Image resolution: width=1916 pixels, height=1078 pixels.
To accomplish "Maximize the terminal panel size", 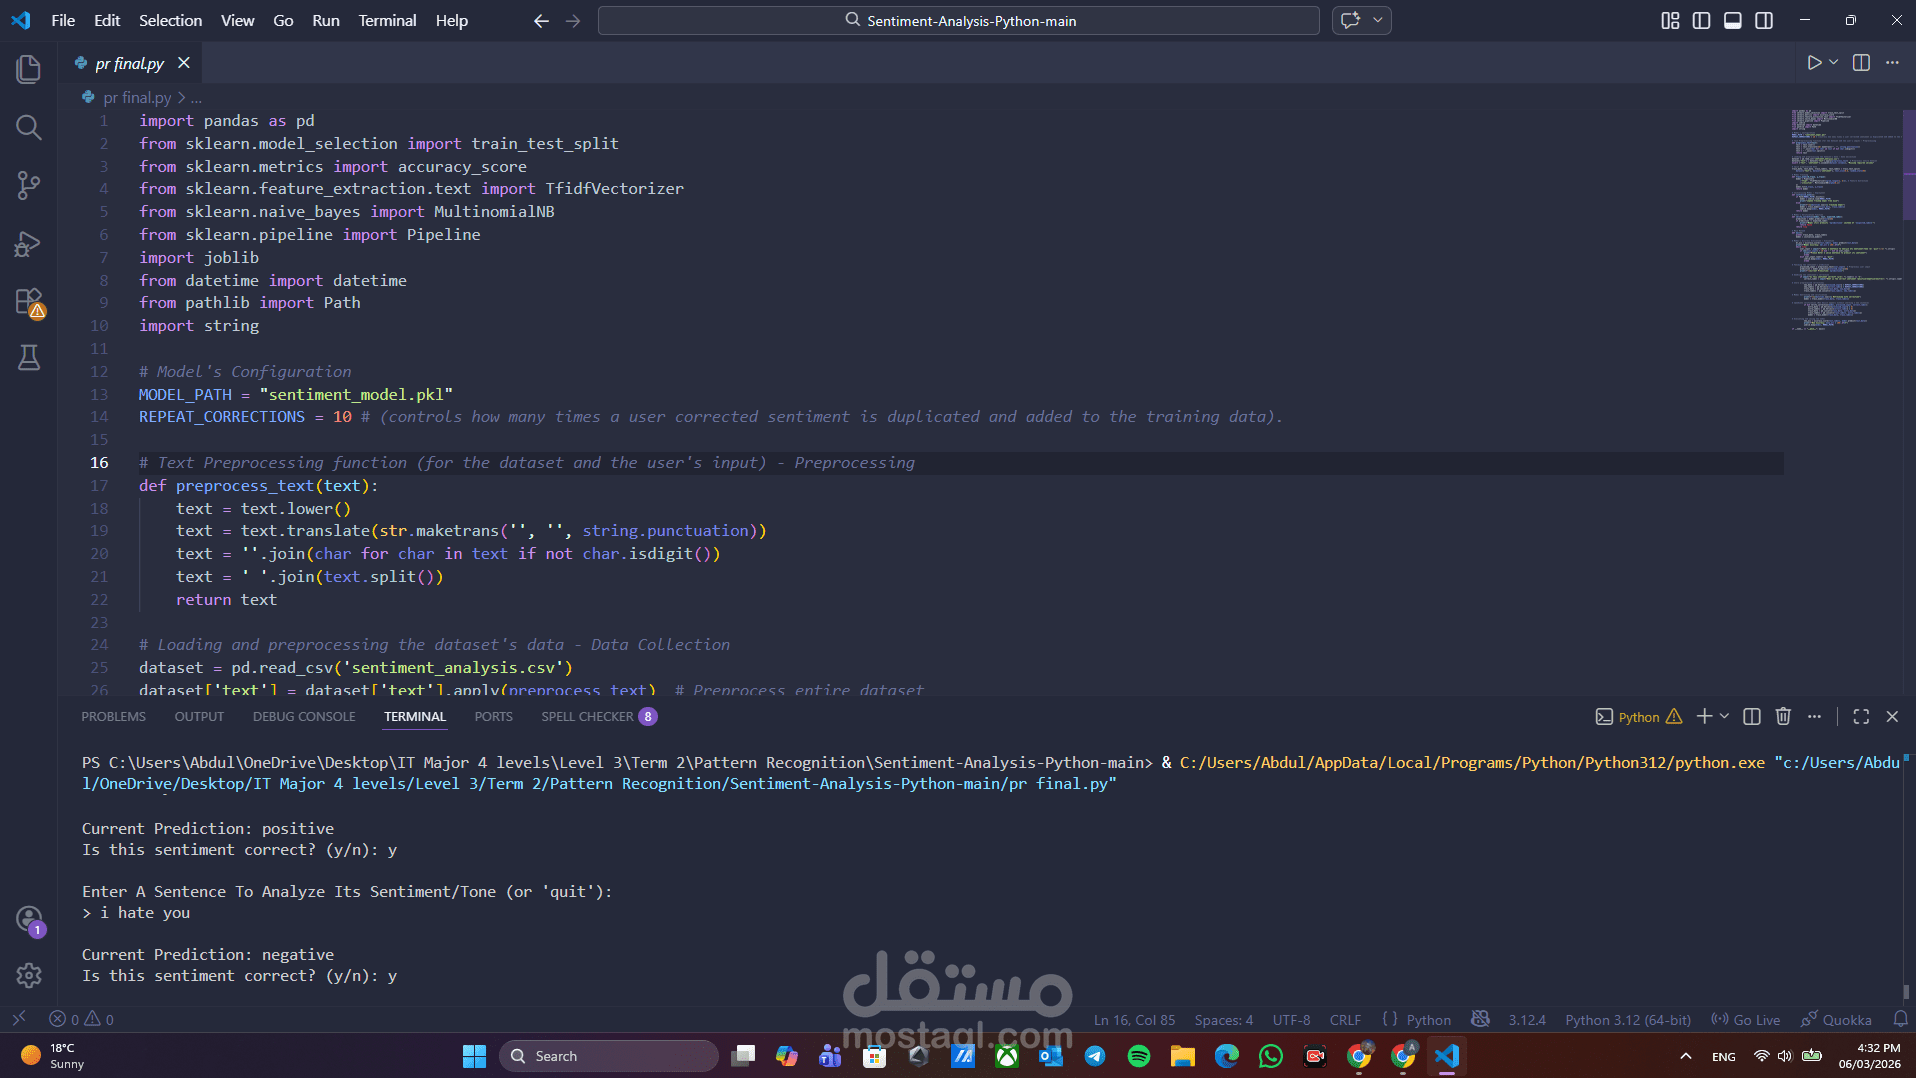I will [1861, 716].
